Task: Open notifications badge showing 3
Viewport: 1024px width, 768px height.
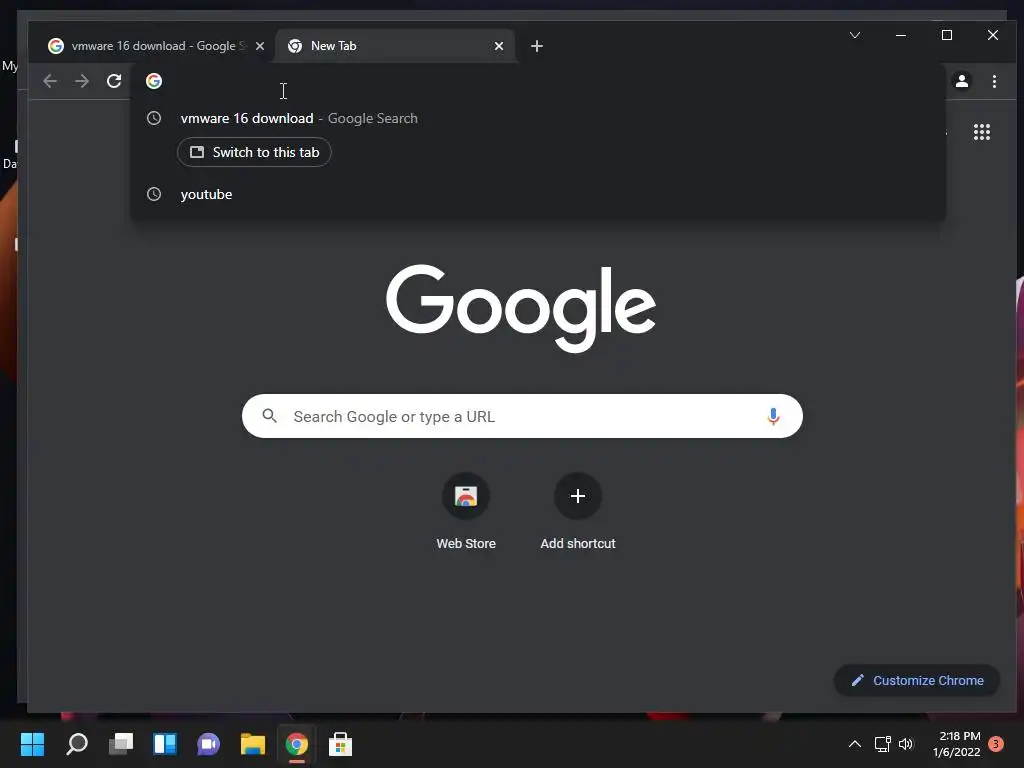Action: (996, 743)
